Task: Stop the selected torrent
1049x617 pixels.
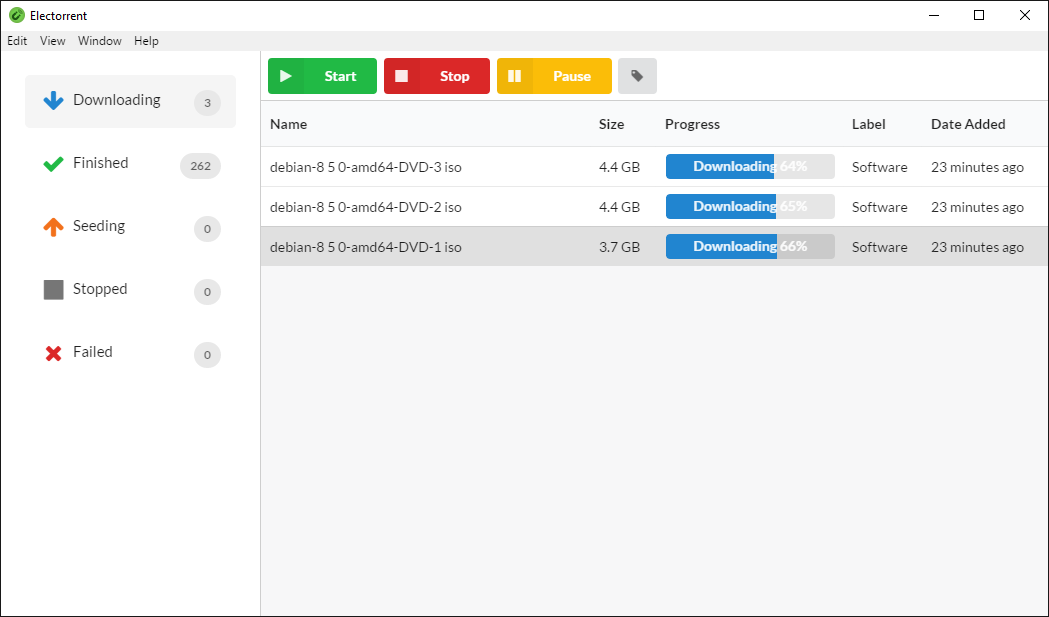Action: point(437,76)
